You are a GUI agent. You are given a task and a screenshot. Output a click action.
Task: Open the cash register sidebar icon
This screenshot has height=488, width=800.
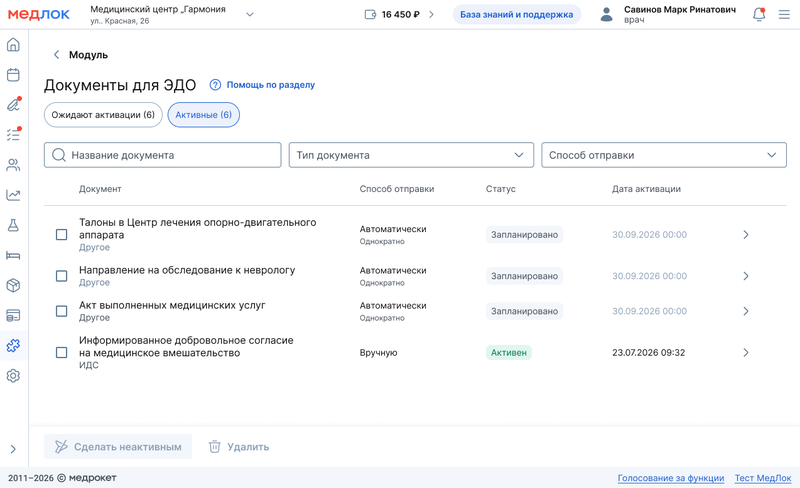coord(13,315)
